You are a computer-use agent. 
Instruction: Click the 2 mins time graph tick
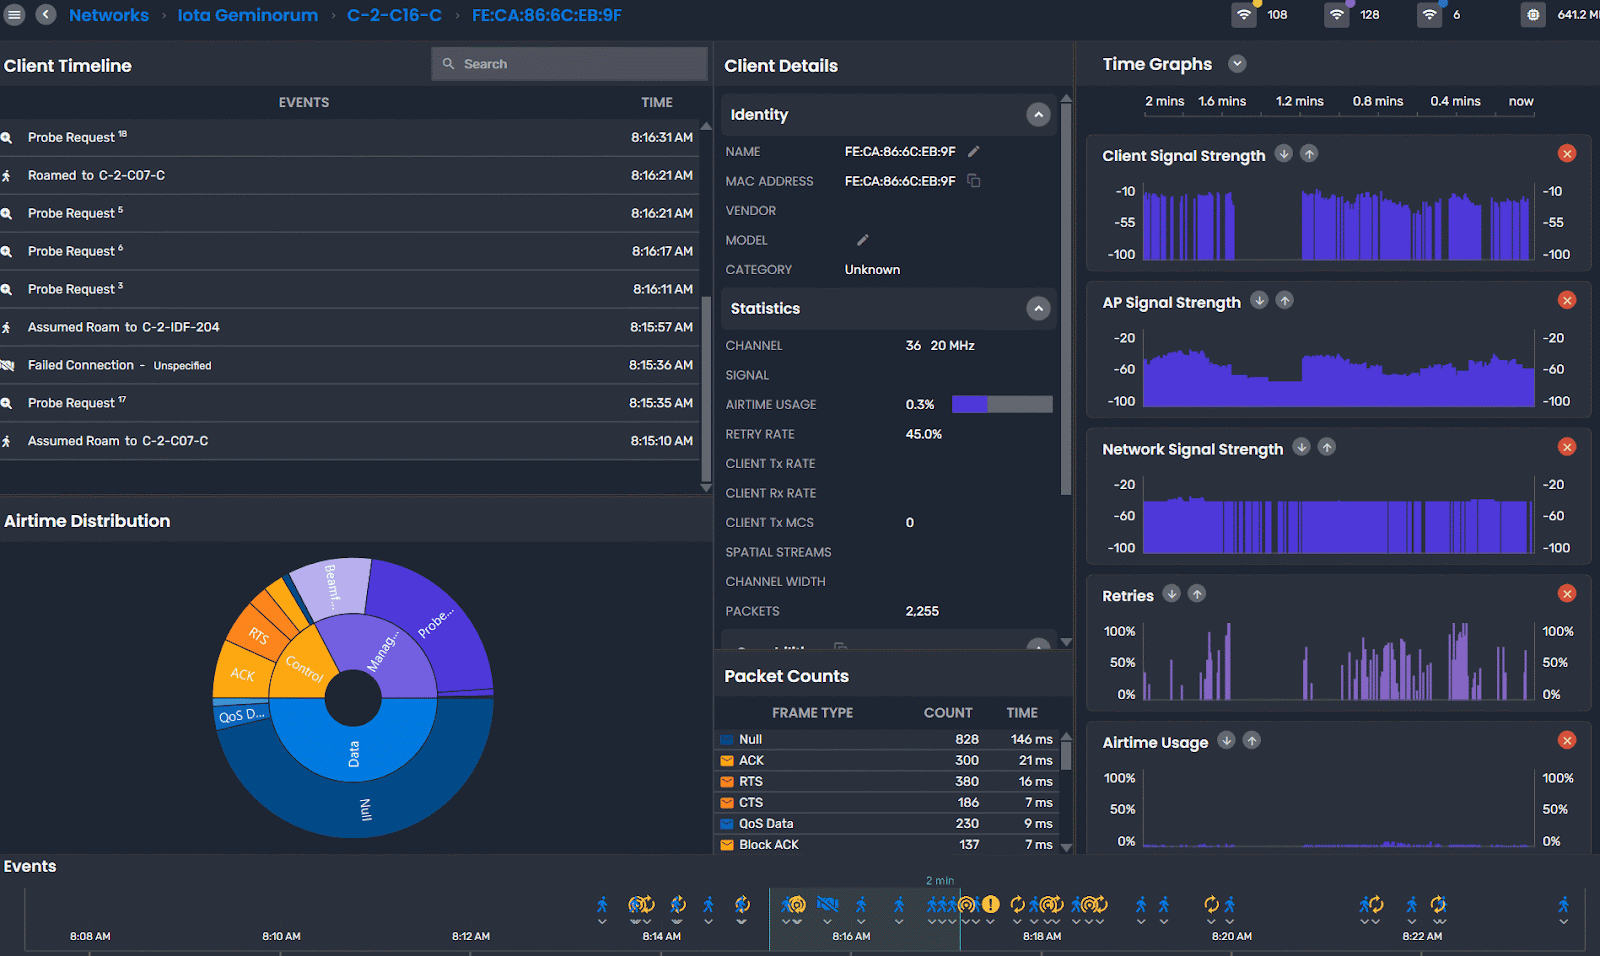coord(1164,101)
